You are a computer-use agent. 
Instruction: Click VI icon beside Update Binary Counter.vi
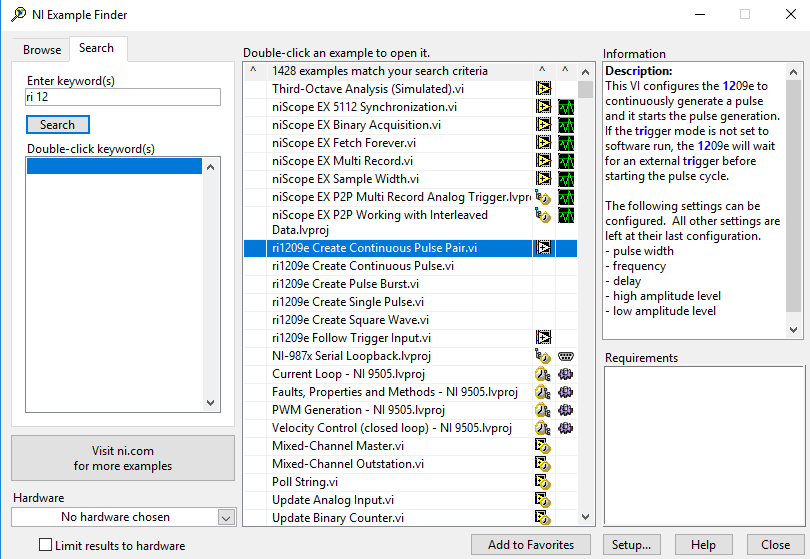tap(543, 518)
